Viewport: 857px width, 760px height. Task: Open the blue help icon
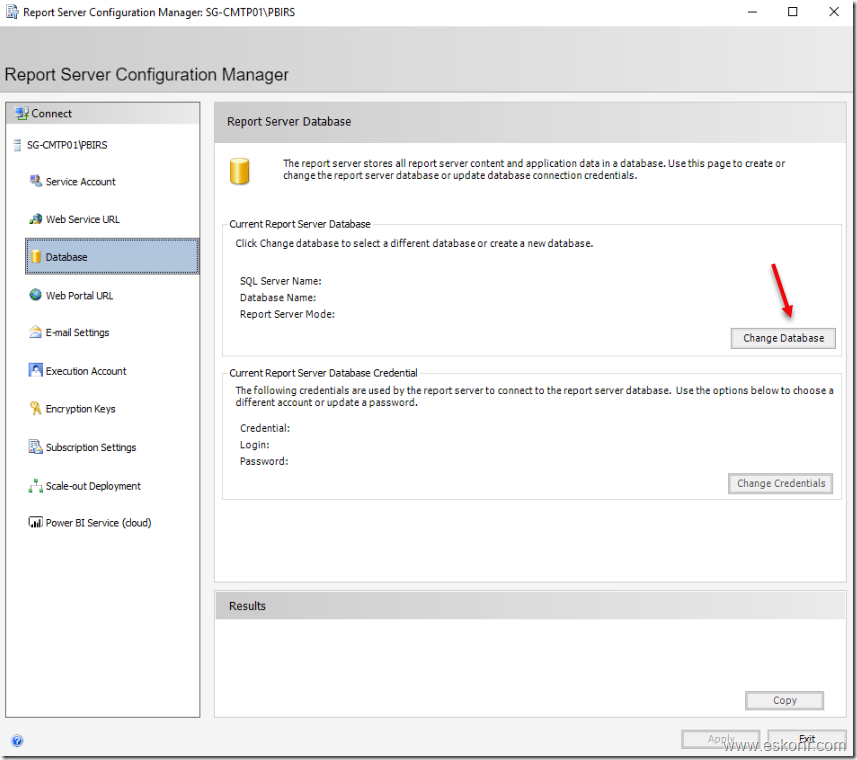(17, 741)
